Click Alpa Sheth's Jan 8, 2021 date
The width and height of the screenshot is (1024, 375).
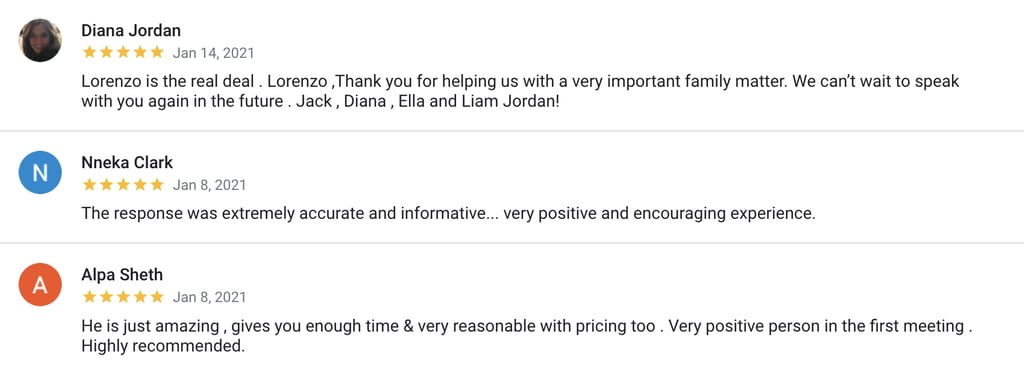pos(210,298)
